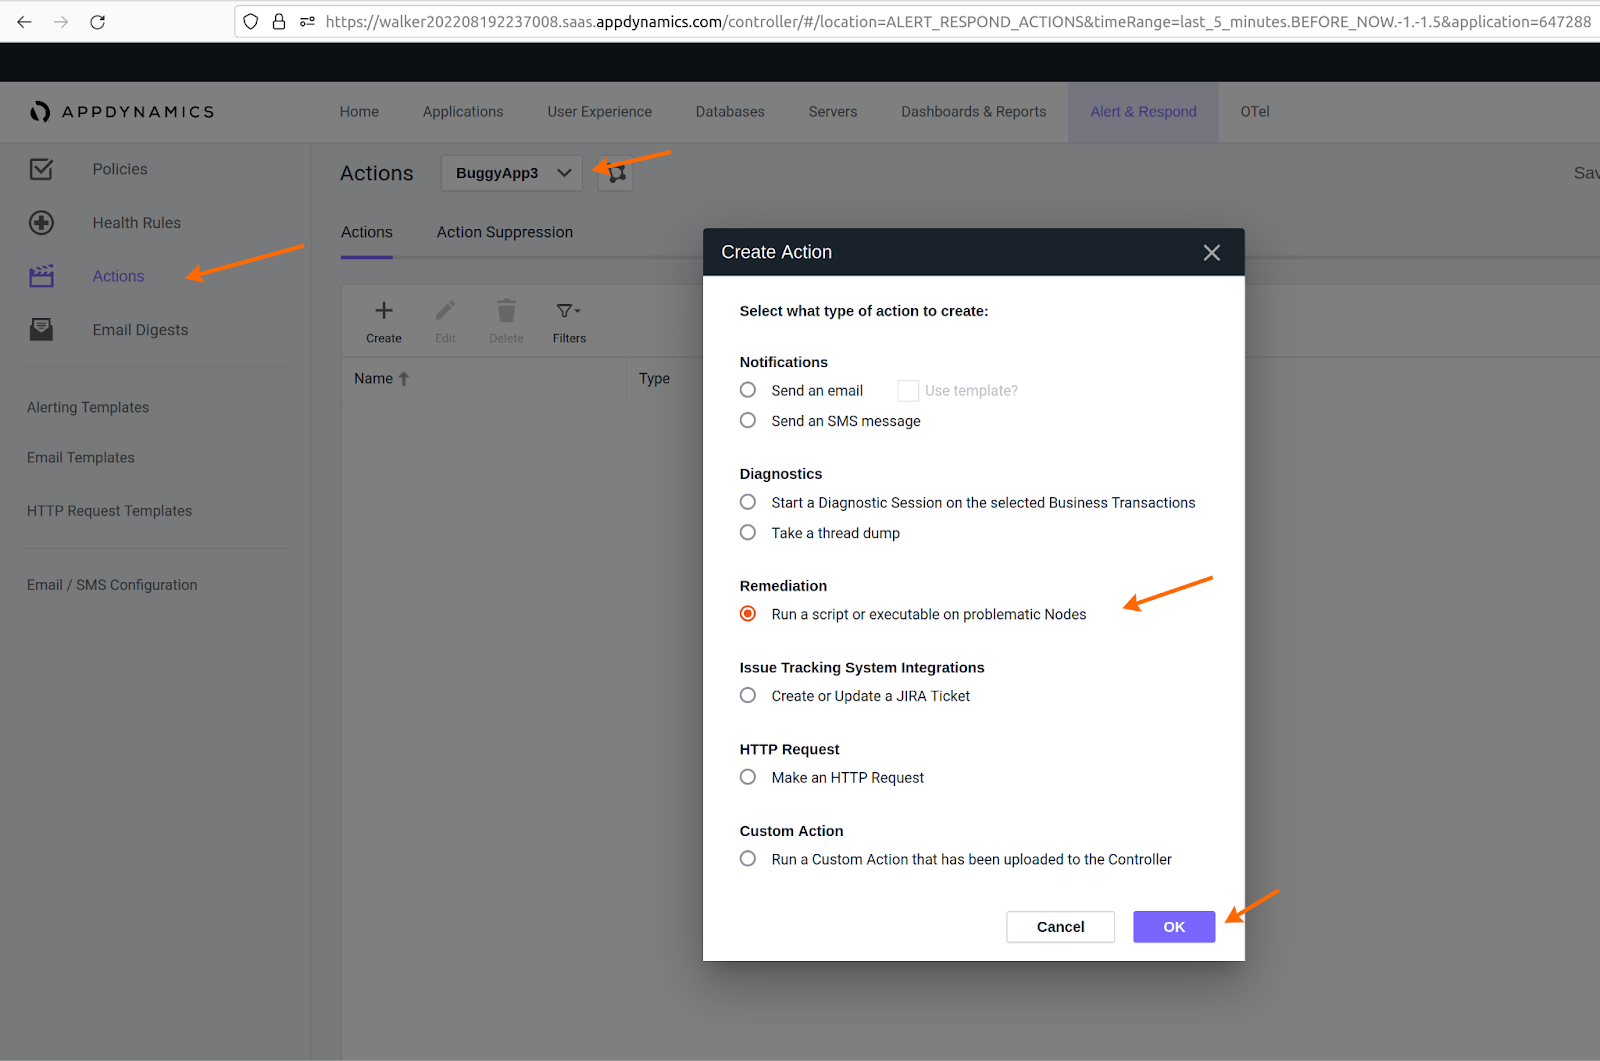Reload the page with the refresh icon
Image resolution: width=1600 pixels, height=1061 pixels.
pyautogui.click(x=97, y=21)
